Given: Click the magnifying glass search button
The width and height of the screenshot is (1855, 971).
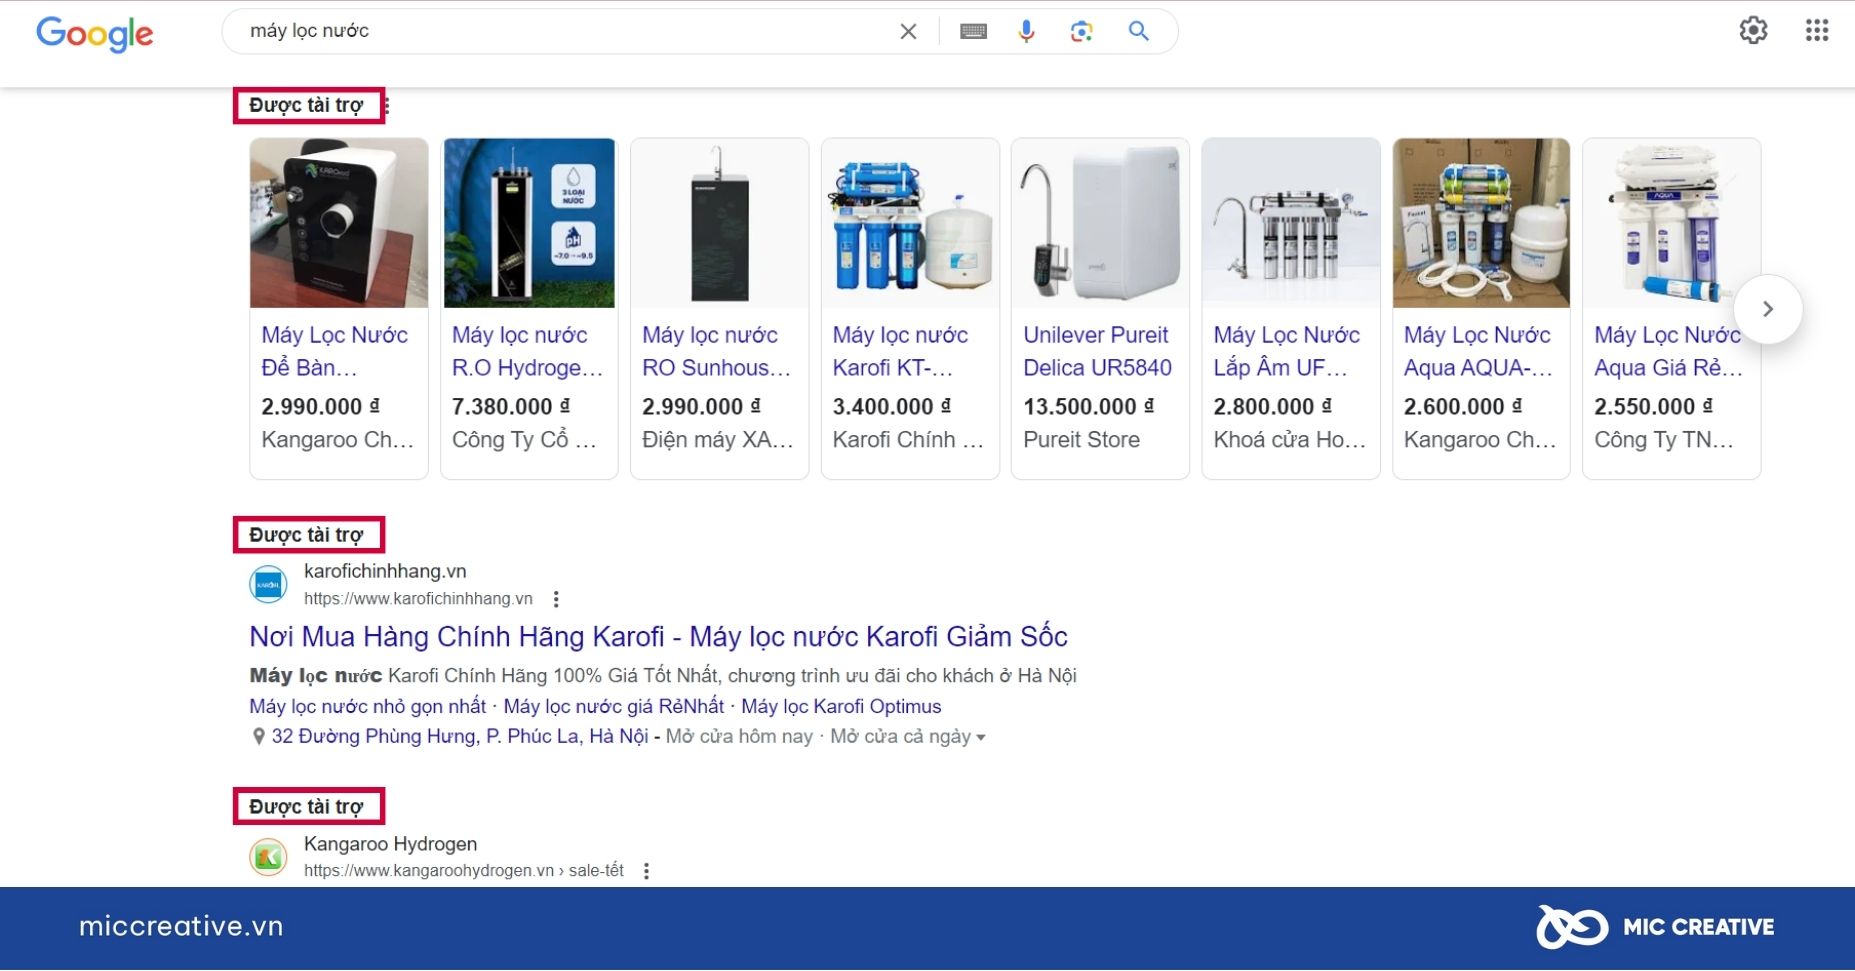Looking at the screenshot, I should [x=1138, y=31].
